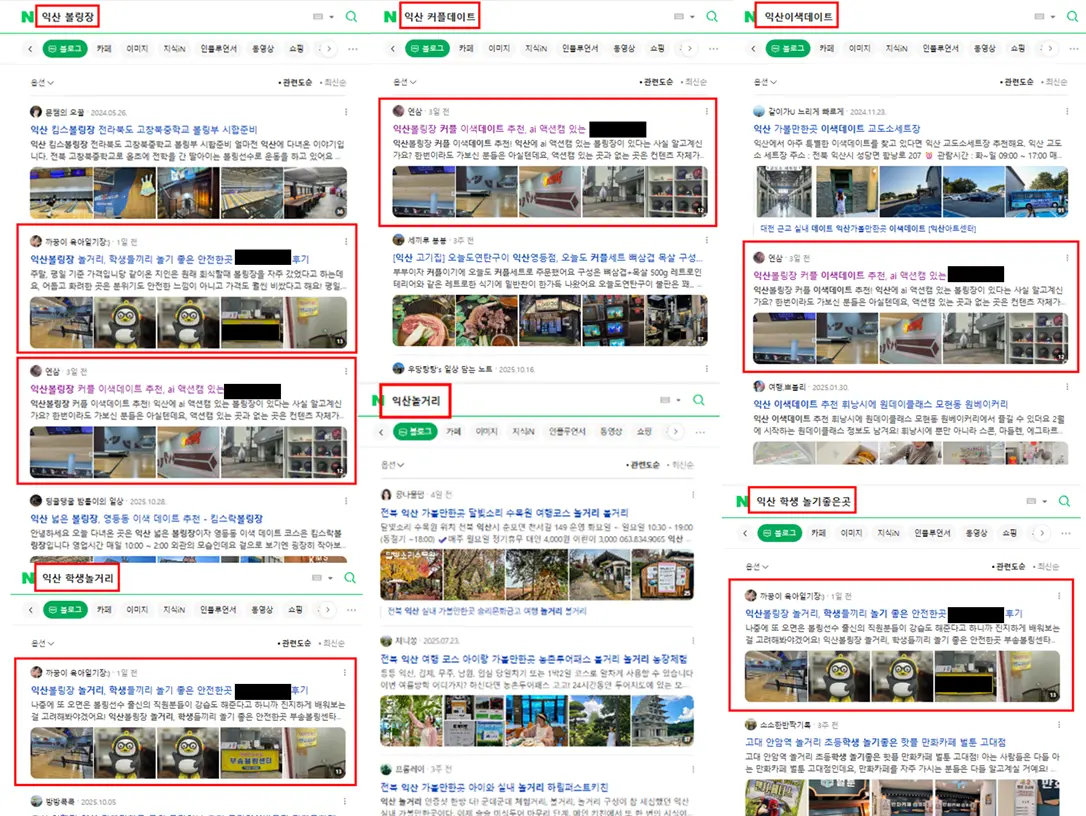Expand the 옵션 dropdown in the 익산 볼링장 panel
This screenshot has height=816, width=1086.
(x=42, y=82)
